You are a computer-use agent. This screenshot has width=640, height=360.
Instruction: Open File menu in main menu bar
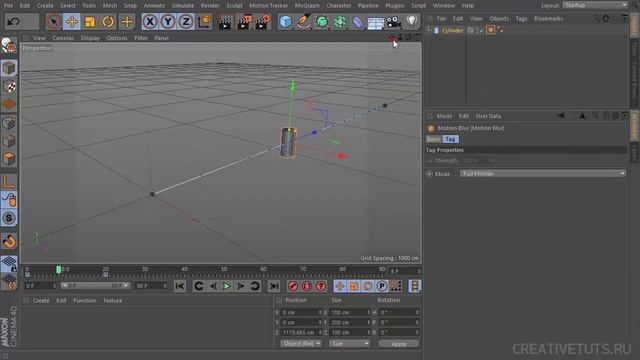(x=8, y=6)
